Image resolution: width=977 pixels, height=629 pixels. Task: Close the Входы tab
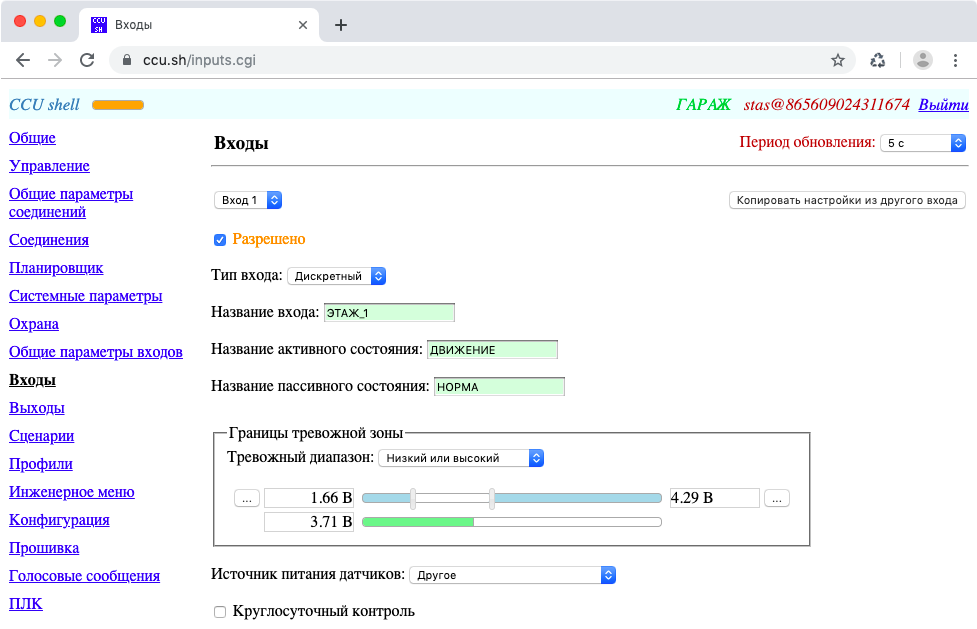(303, 25)
